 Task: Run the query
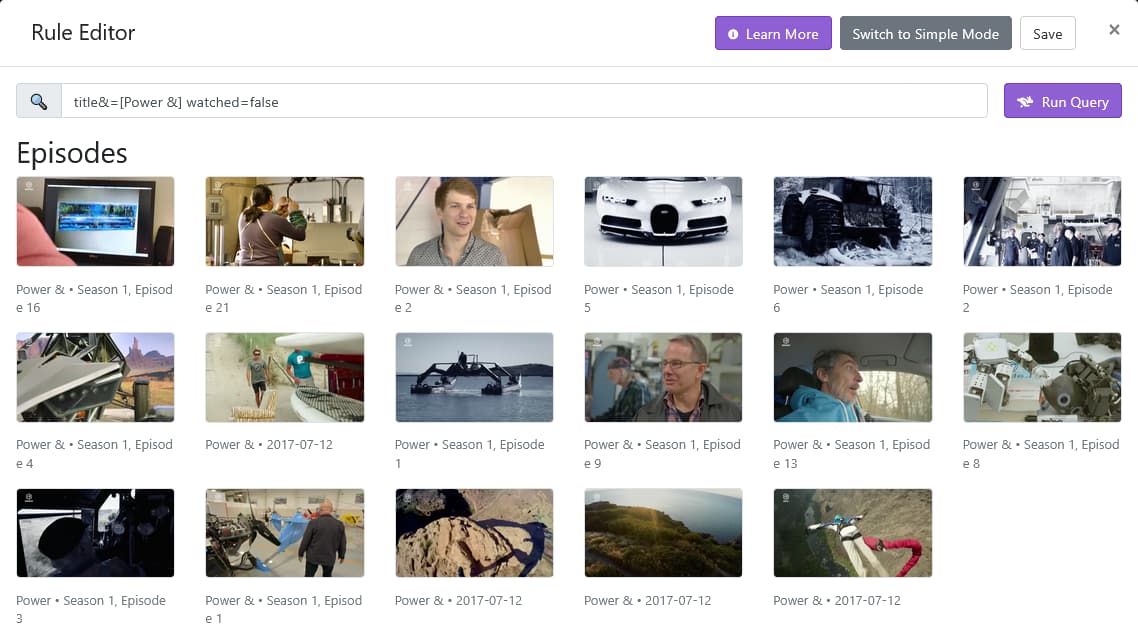point(1062,101)
